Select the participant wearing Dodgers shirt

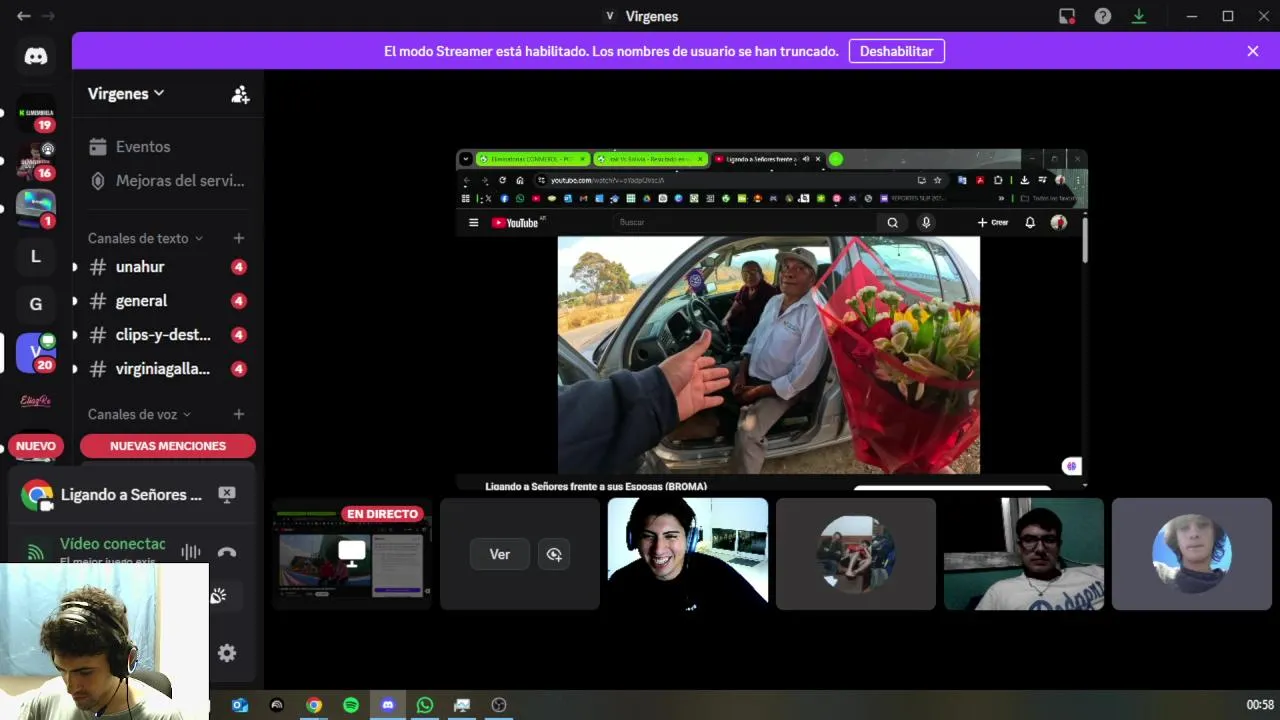pyautogui.click(x=1024, y=554)
